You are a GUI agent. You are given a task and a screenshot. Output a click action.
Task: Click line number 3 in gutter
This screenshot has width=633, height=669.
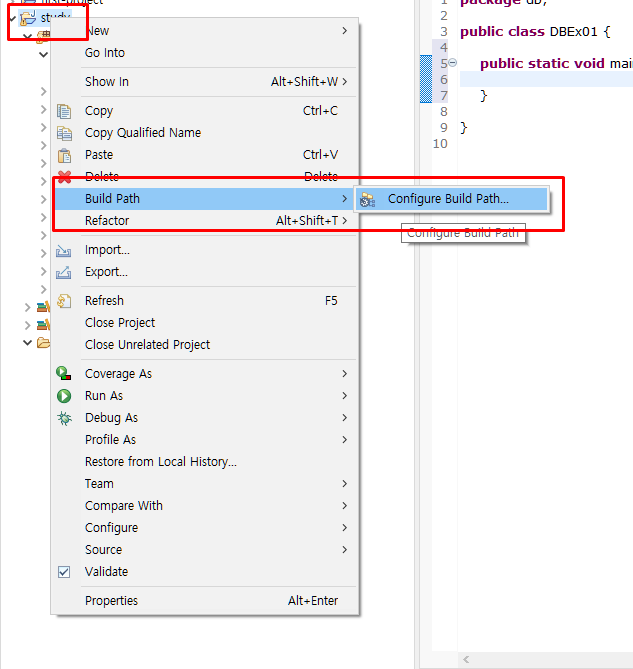coord(444,32)
